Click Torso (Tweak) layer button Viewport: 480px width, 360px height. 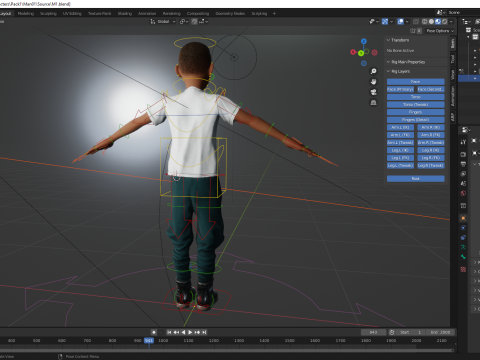416,105
